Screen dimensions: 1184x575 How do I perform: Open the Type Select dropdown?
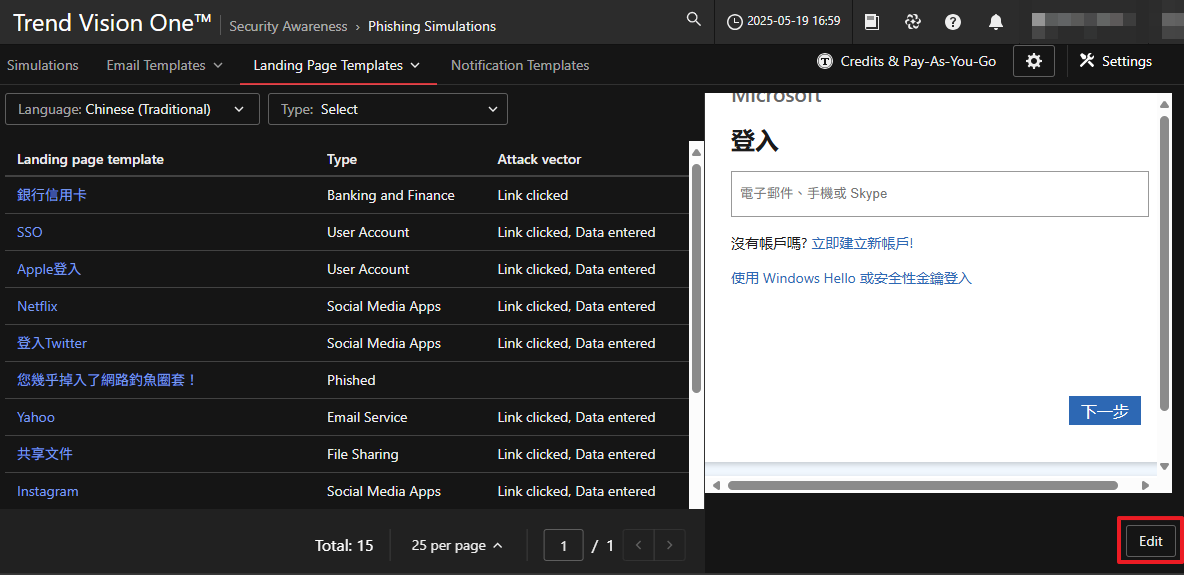click(x=388, y=109)
